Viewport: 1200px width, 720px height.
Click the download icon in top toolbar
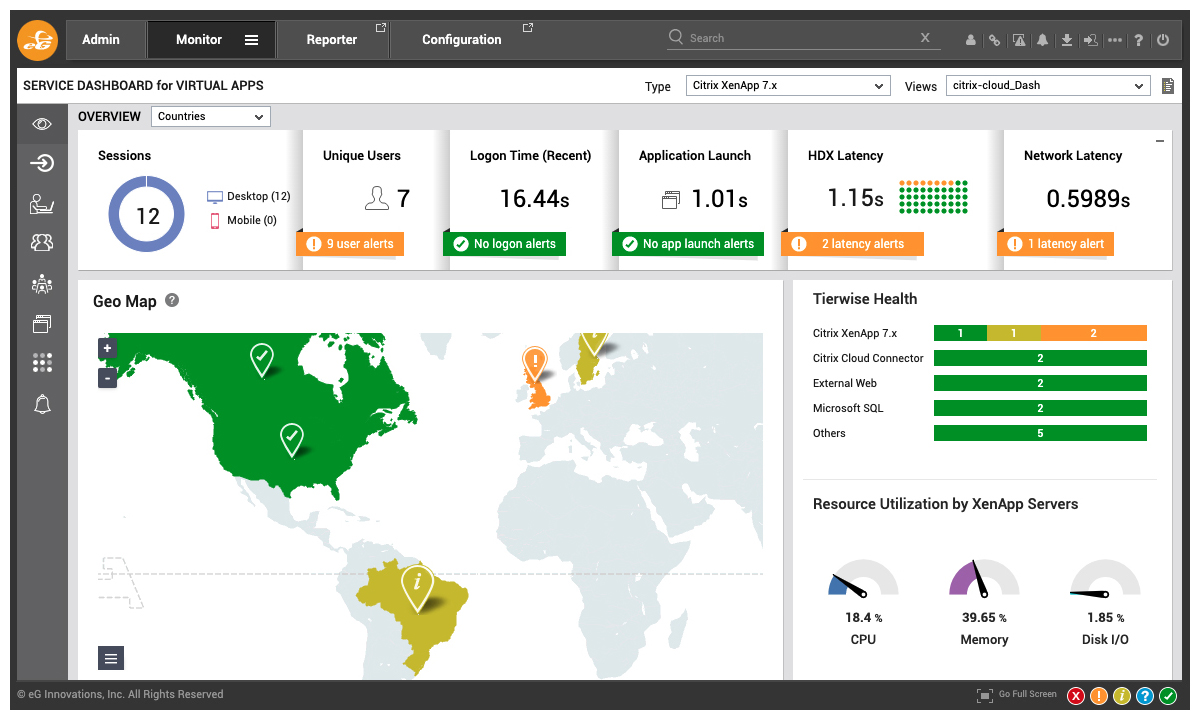click(x=1067, y=40)
